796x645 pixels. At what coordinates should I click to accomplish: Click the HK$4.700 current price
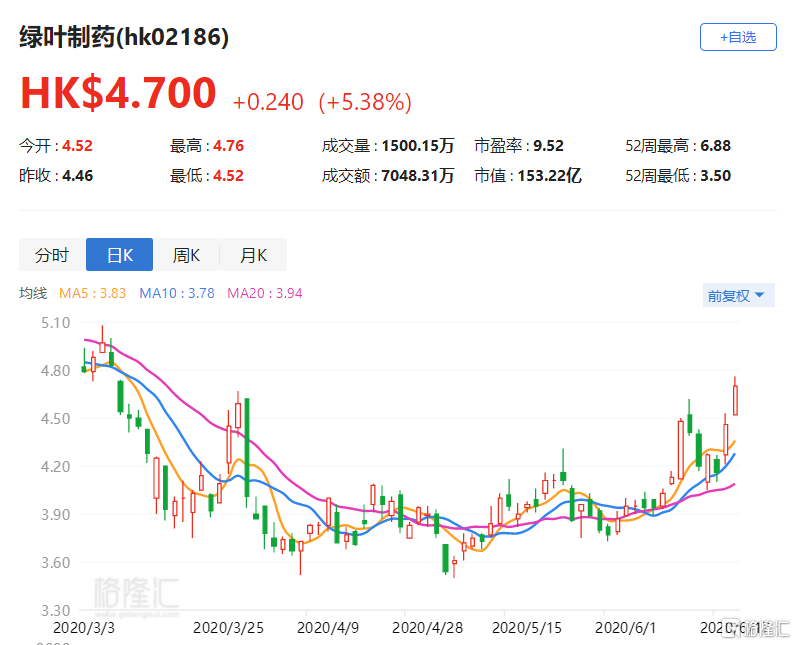pyautogui.click(x=118, y=92)
